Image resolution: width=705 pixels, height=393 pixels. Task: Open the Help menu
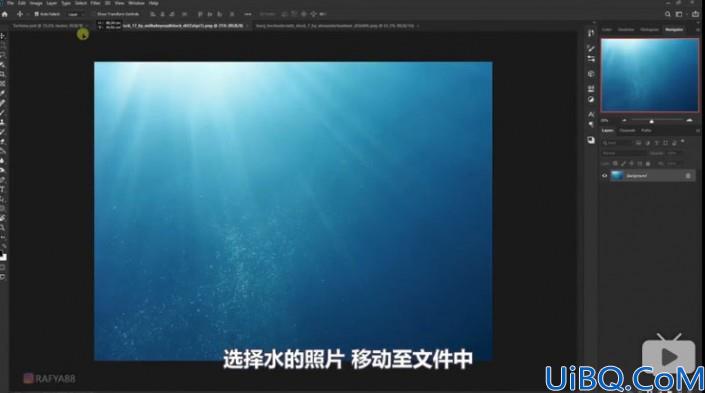[153, 3]
